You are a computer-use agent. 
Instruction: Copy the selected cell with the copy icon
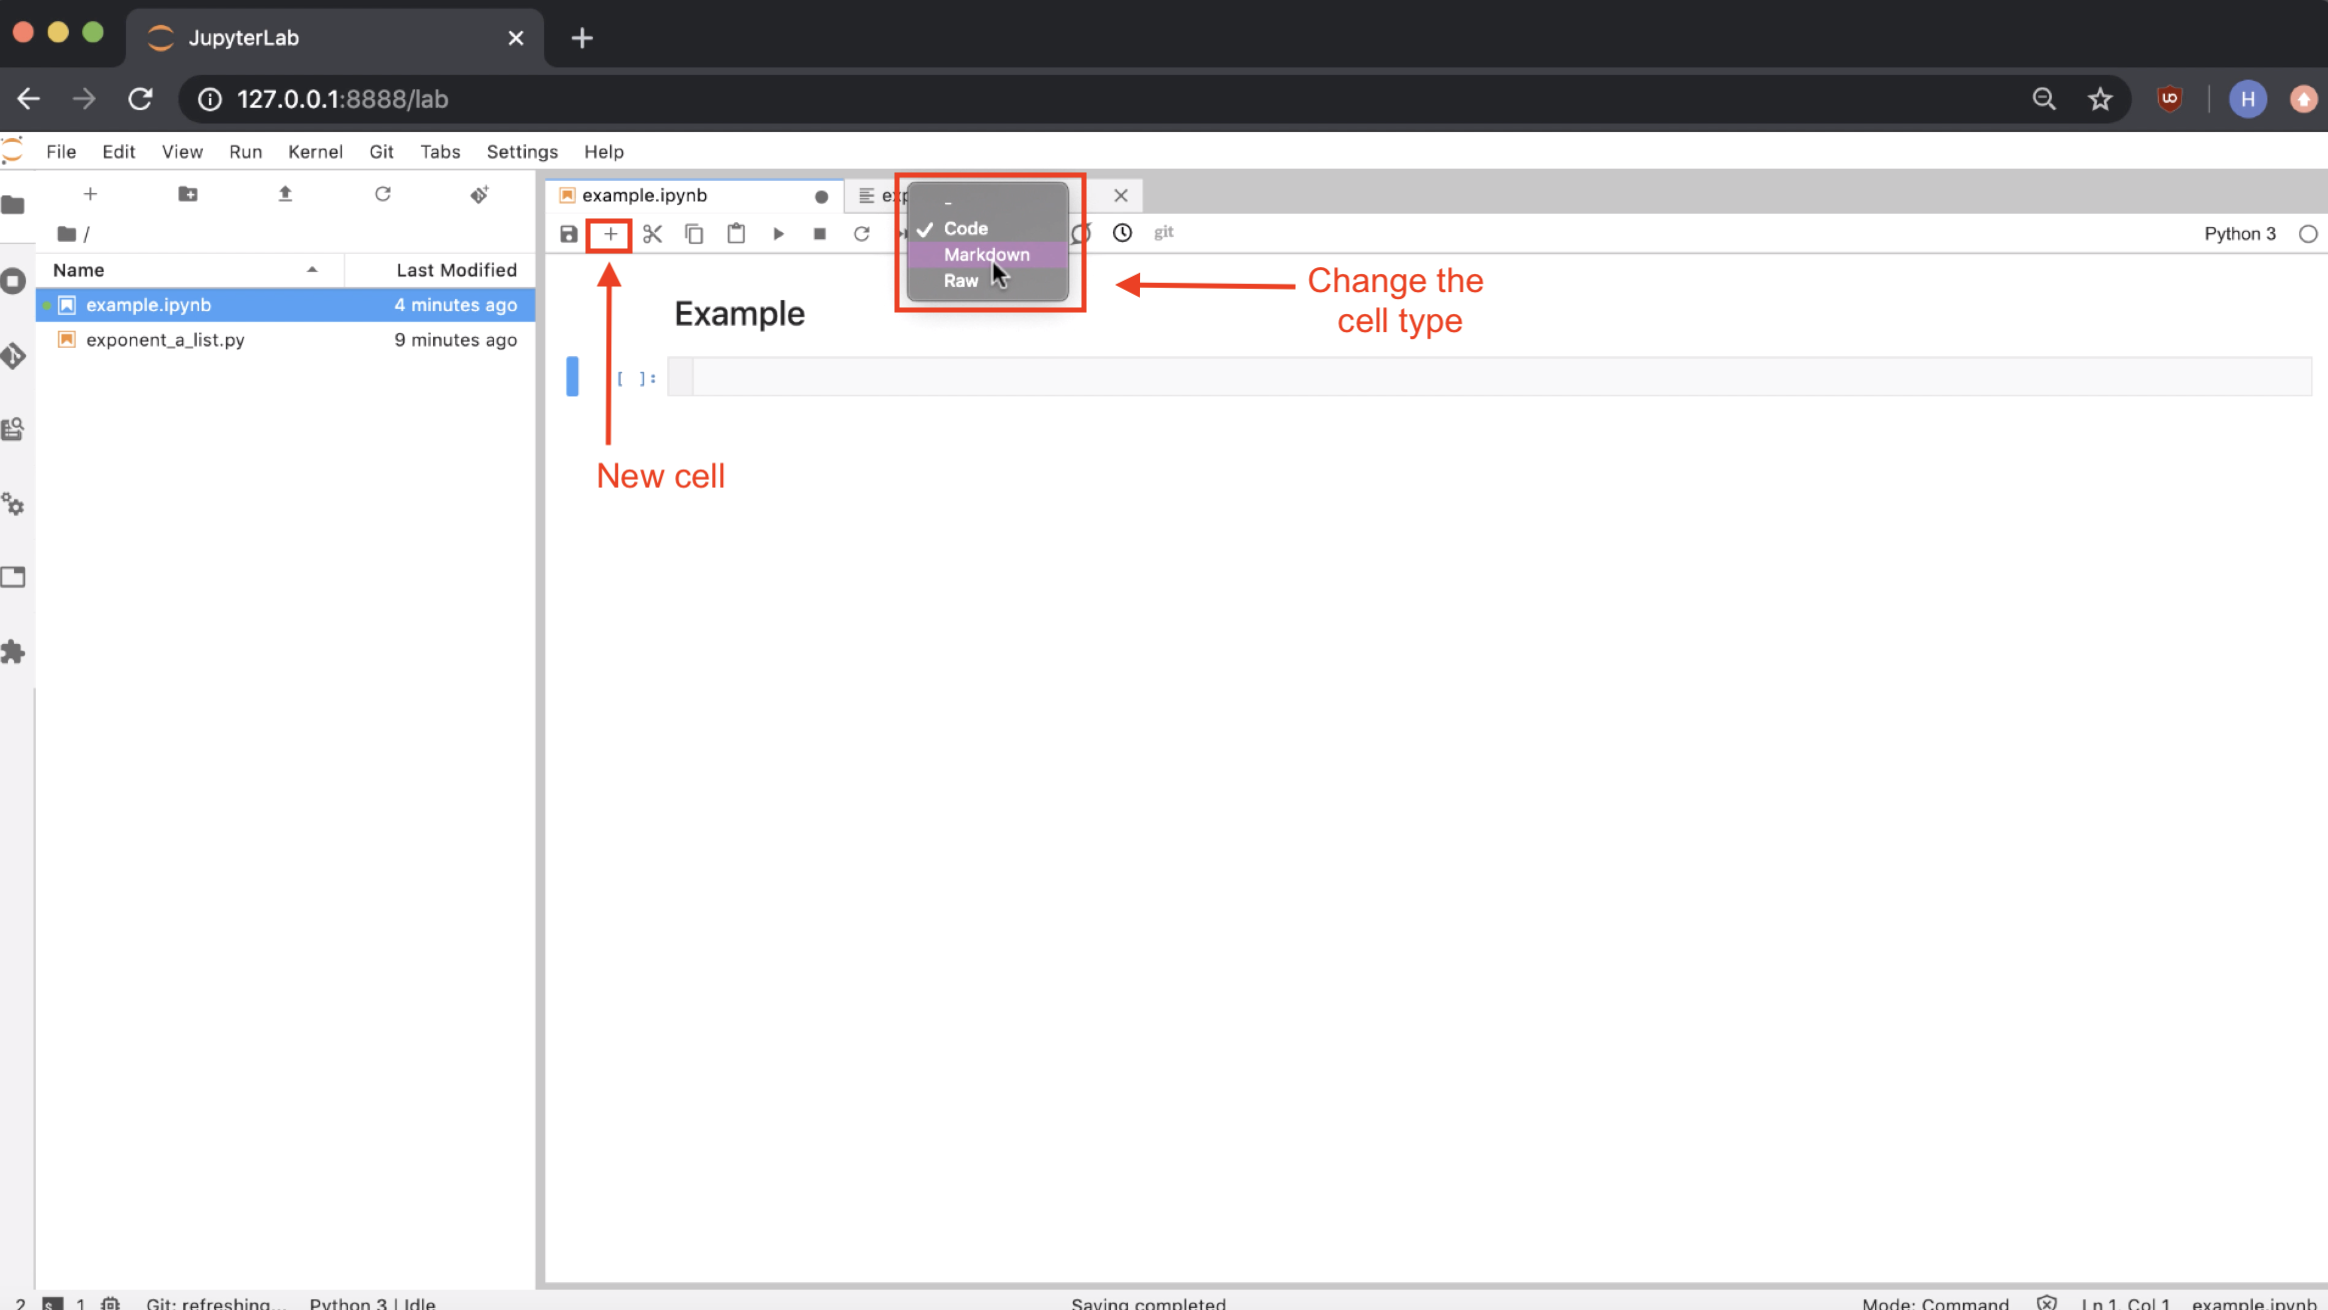694,234
